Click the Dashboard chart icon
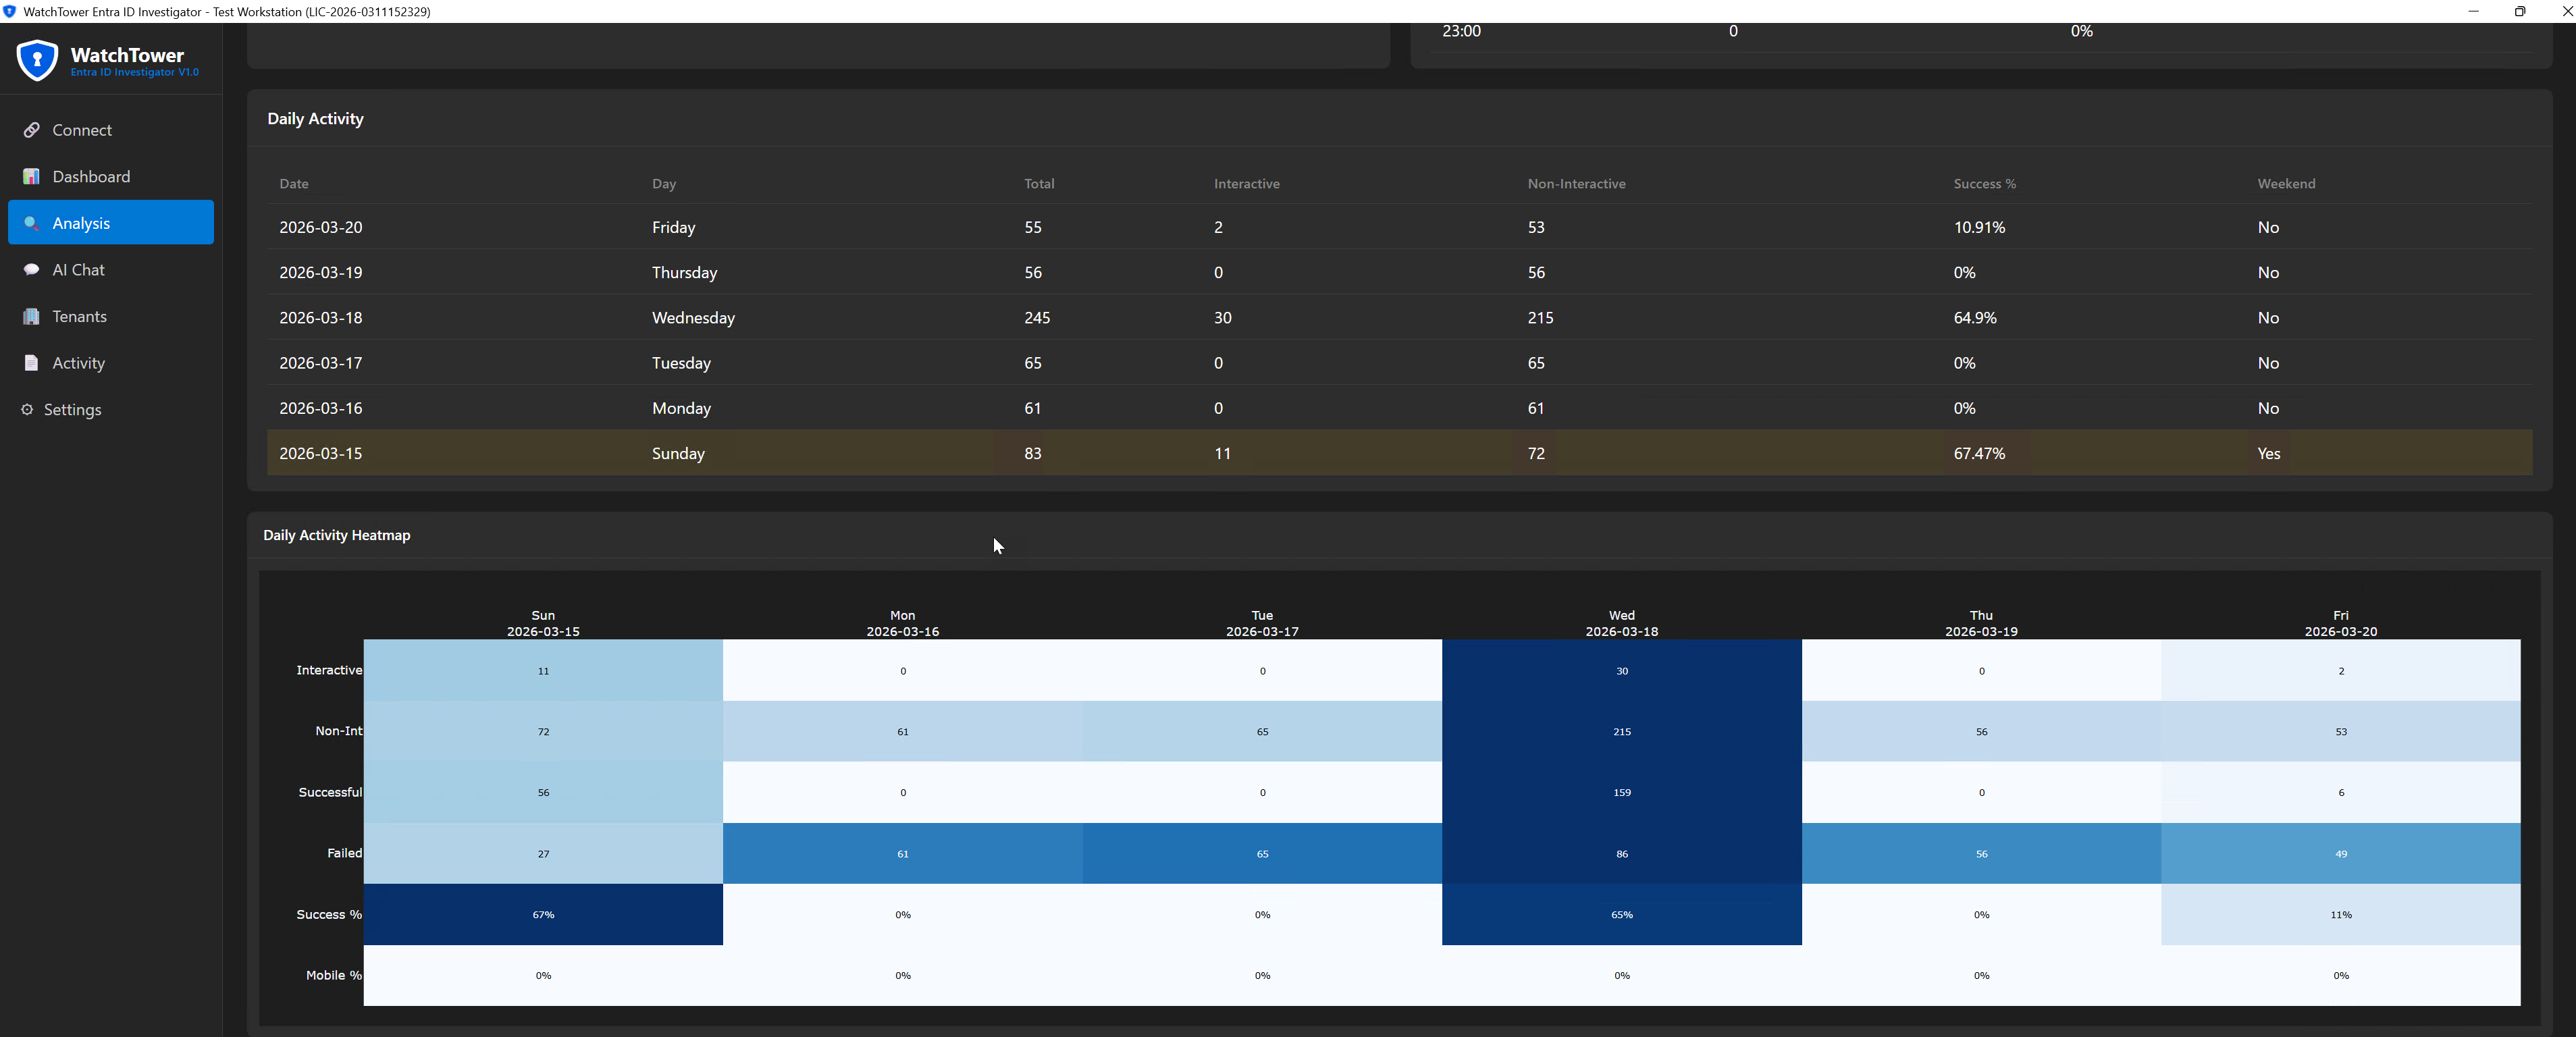 [32, 177]
